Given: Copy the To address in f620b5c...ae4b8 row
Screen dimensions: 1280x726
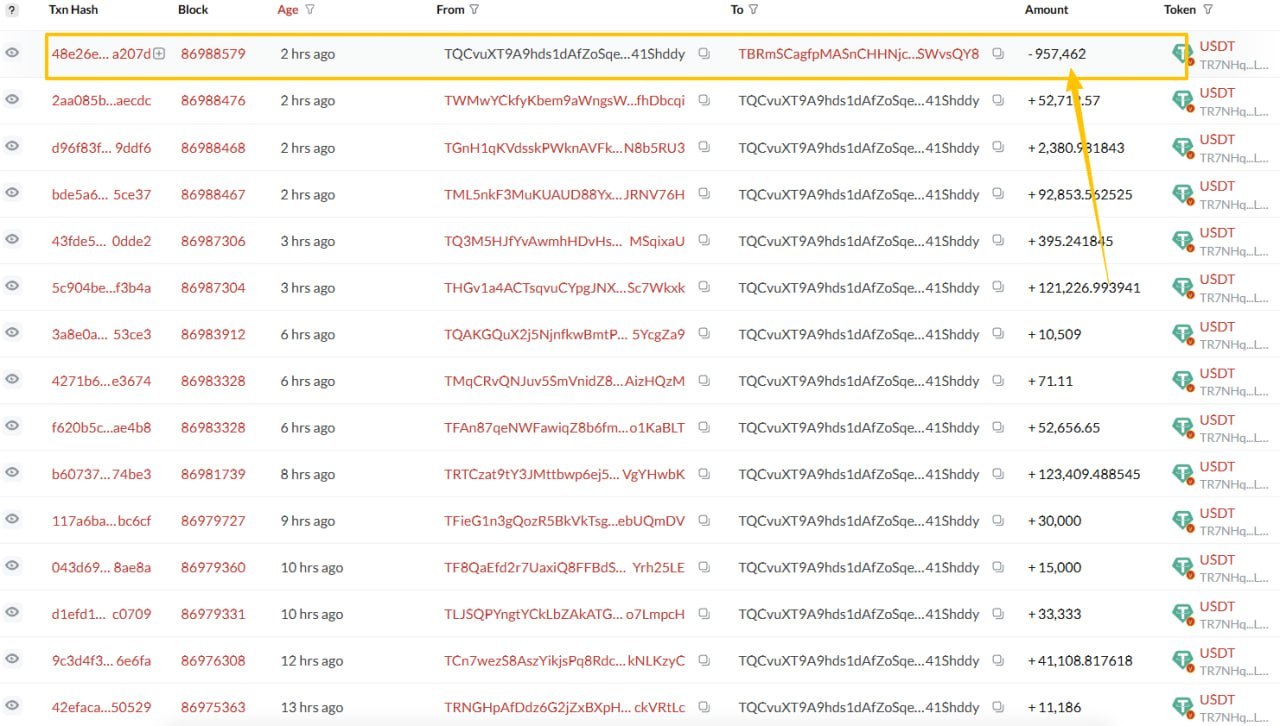Looking at the screenshot, I should (x=998, y=427).
